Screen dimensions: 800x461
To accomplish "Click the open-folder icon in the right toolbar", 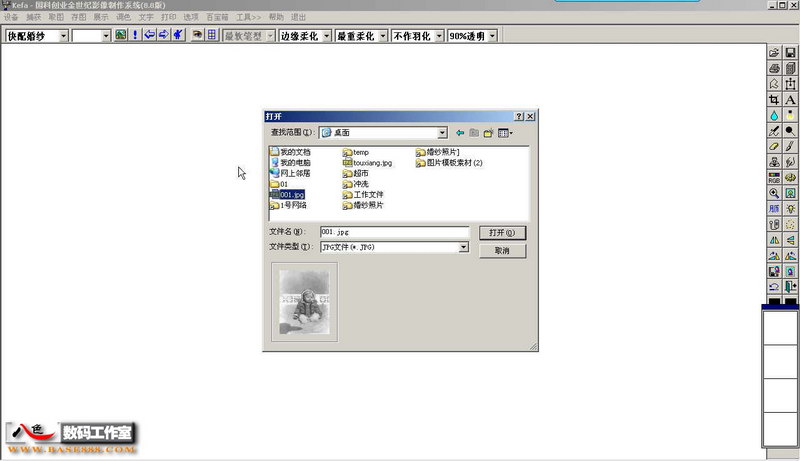I will click(x=774, y=53).
